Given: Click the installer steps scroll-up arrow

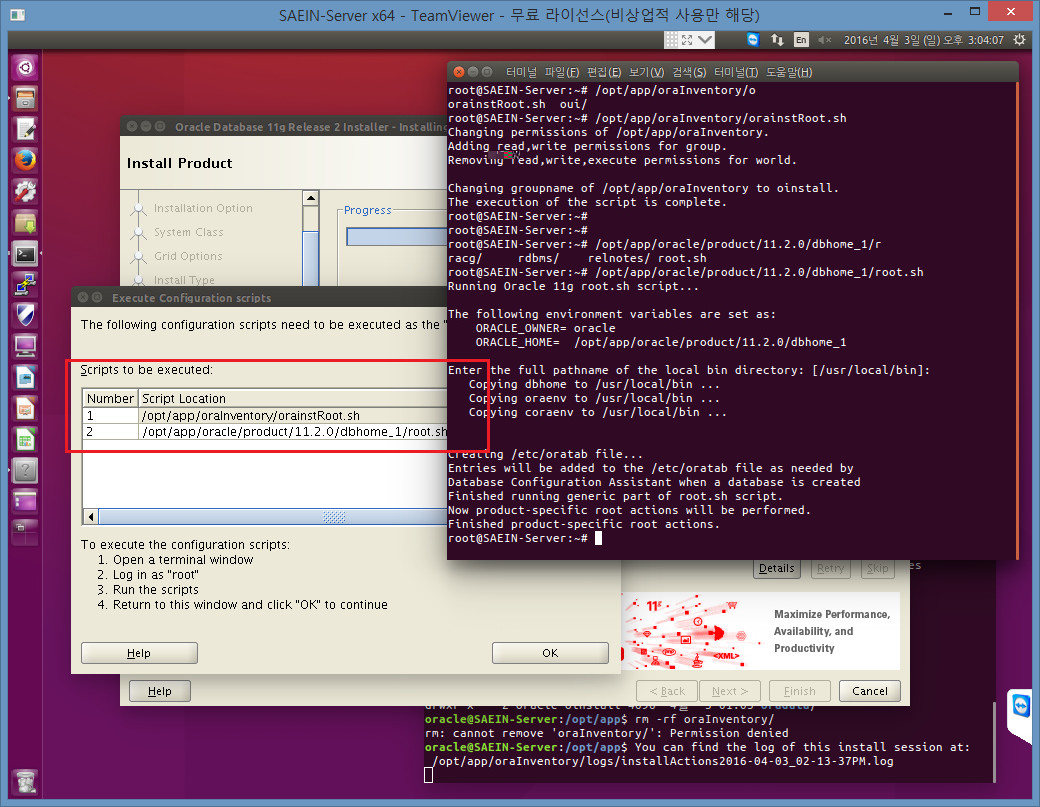Looking at the screenshot, I should (x=310, y=198).
